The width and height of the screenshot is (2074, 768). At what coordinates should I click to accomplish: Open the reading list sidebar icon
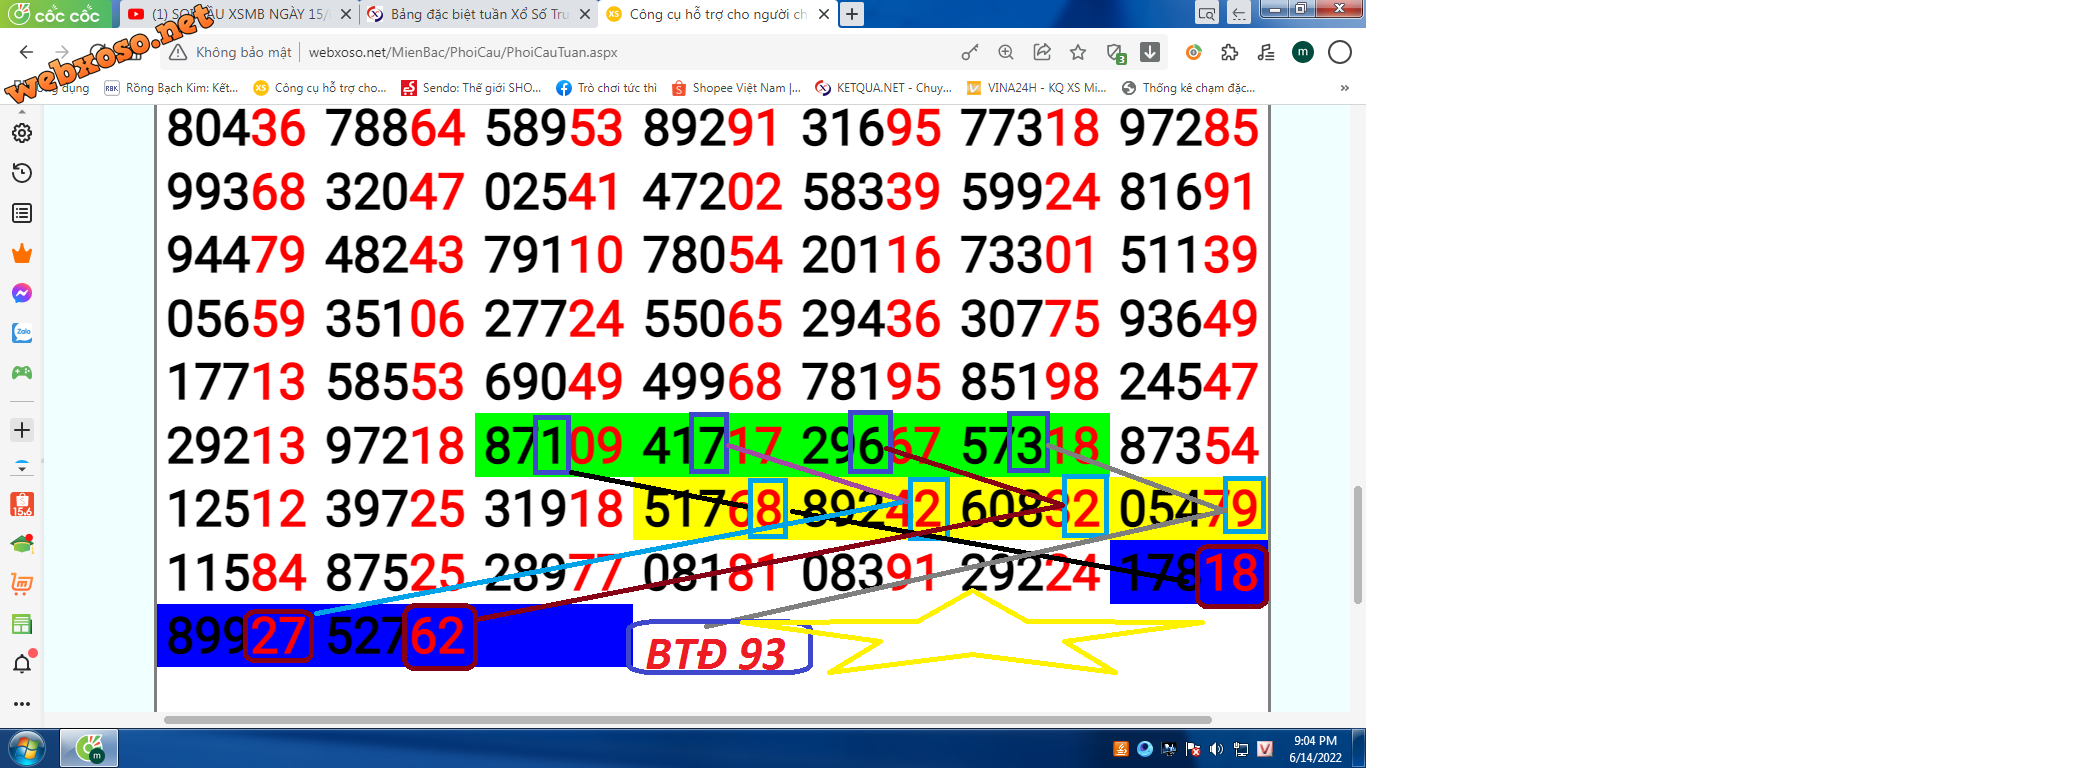coord(22,213)
